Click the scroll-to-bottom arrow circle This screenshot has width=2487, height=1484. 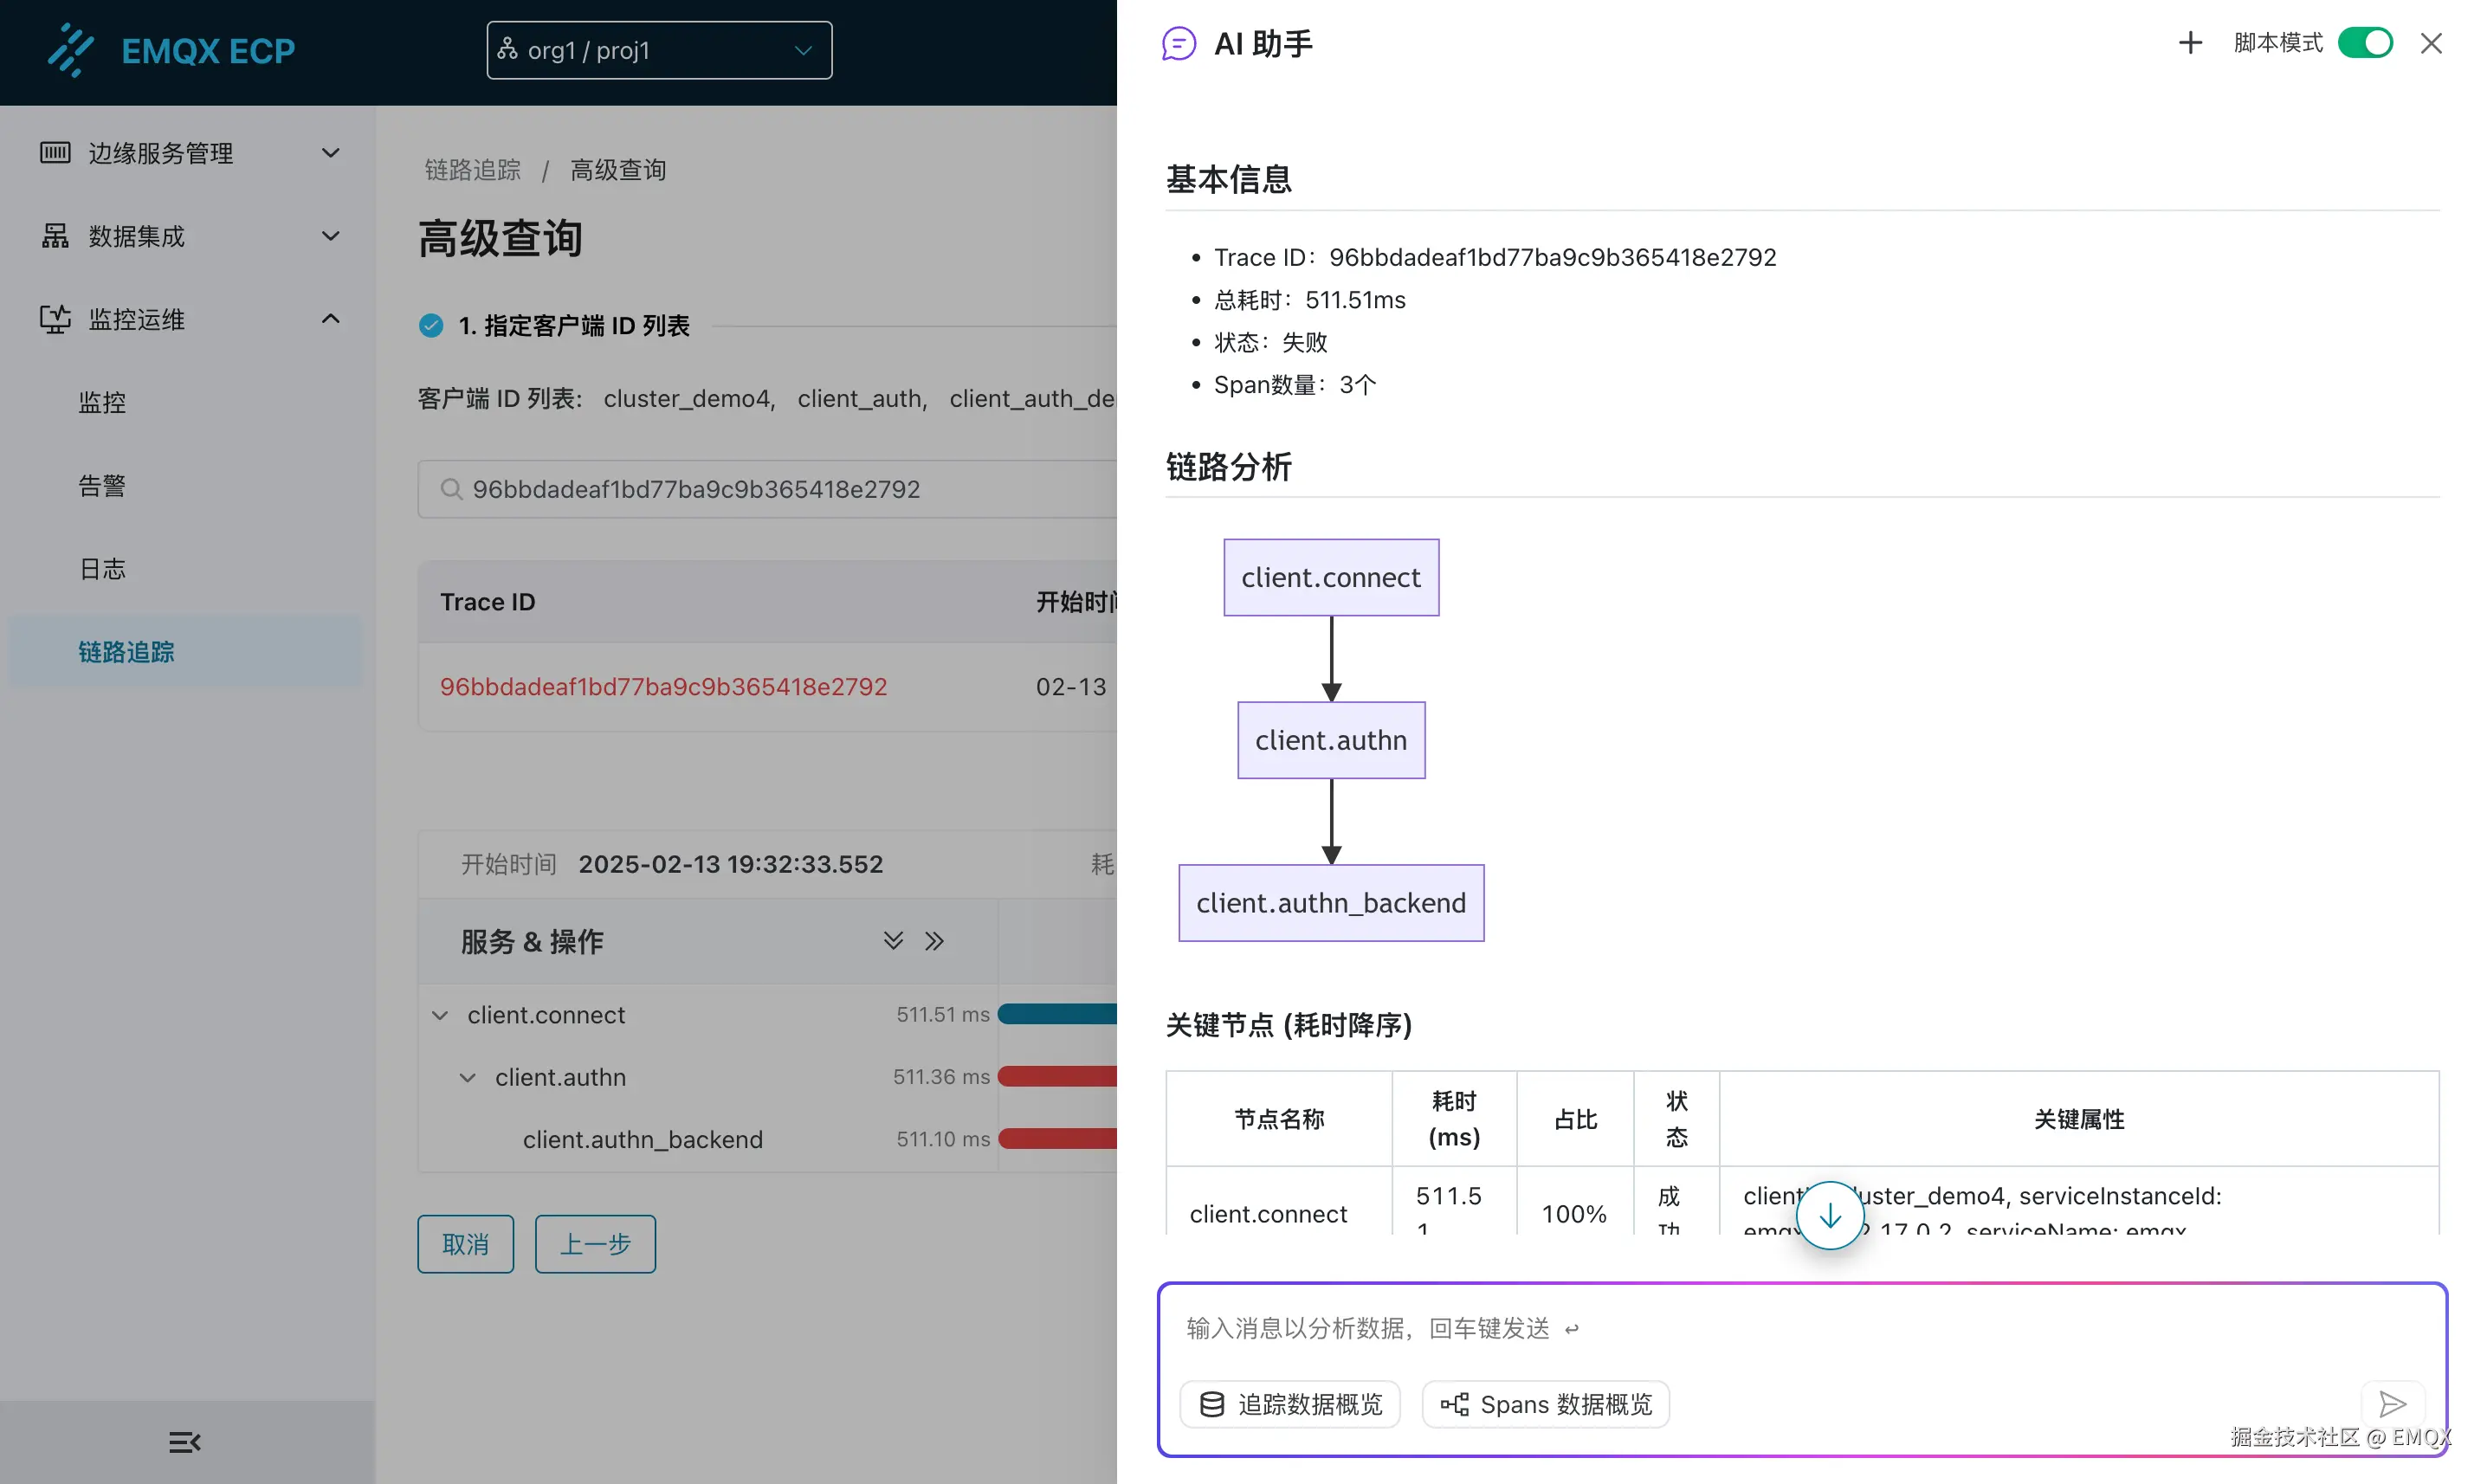1829,1215
